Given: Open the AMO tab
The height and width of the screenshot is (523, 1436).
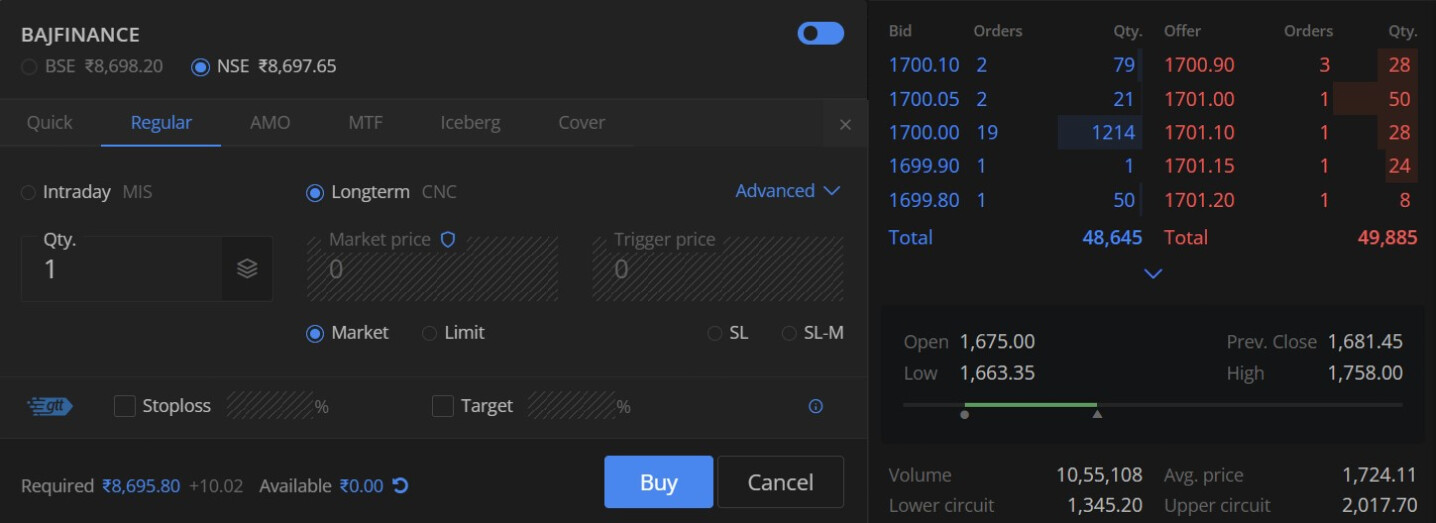Looking at the screenshot, I should [270, 123].
